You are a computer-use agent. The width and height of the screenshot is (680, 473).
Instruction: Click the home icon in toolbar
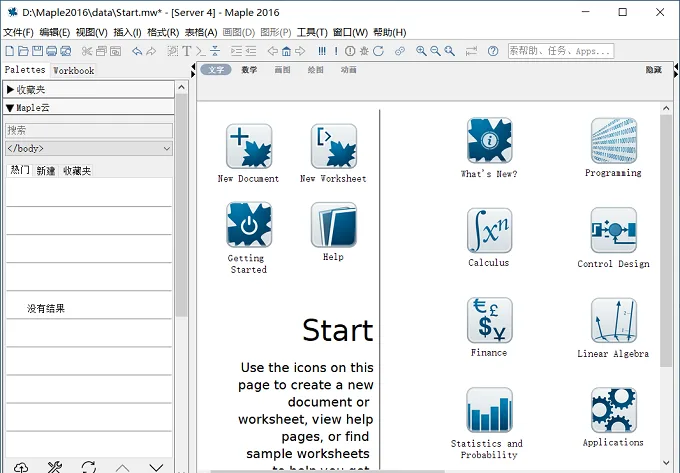point(286,51)
